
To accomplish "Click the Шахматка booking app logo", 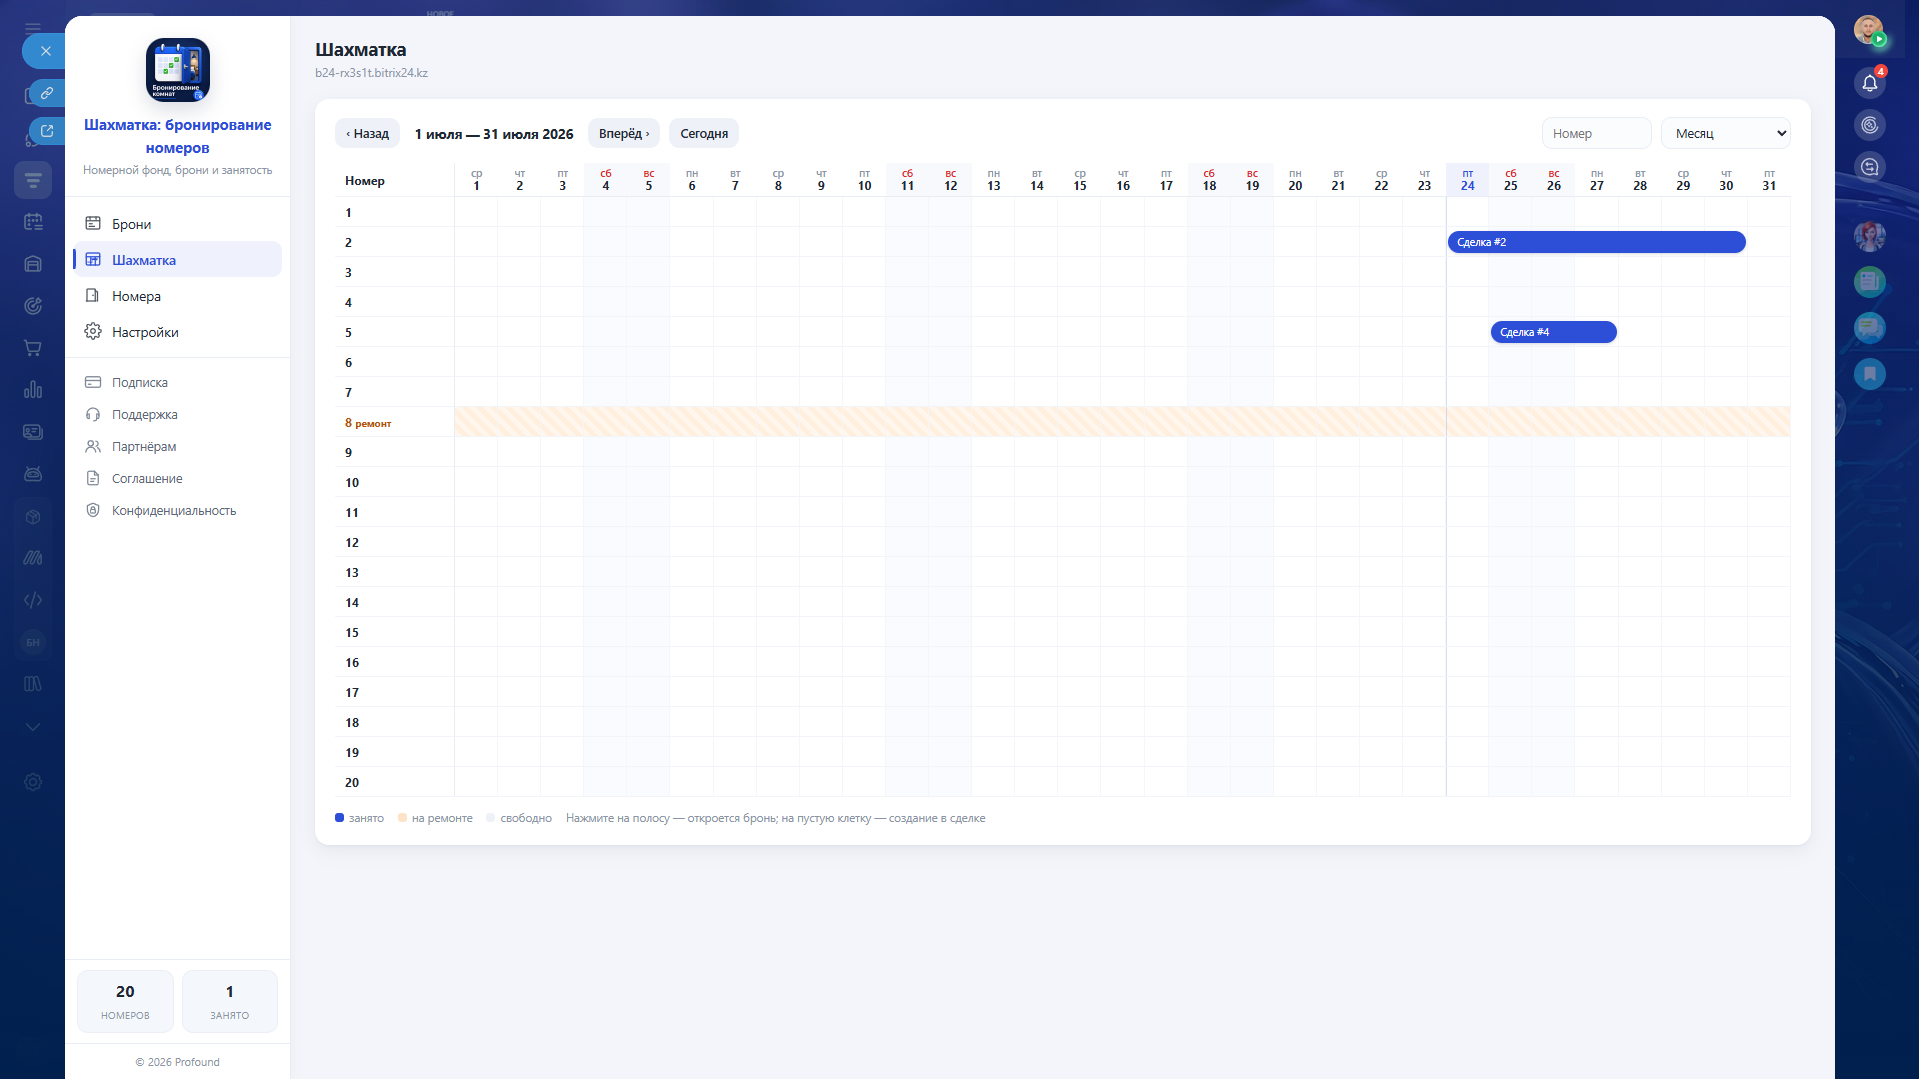I will (178, 70).
